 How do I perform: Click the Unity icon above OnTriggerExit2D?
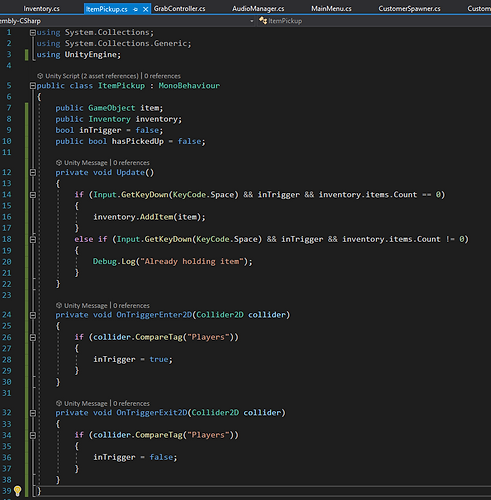(x=59, y=404)
